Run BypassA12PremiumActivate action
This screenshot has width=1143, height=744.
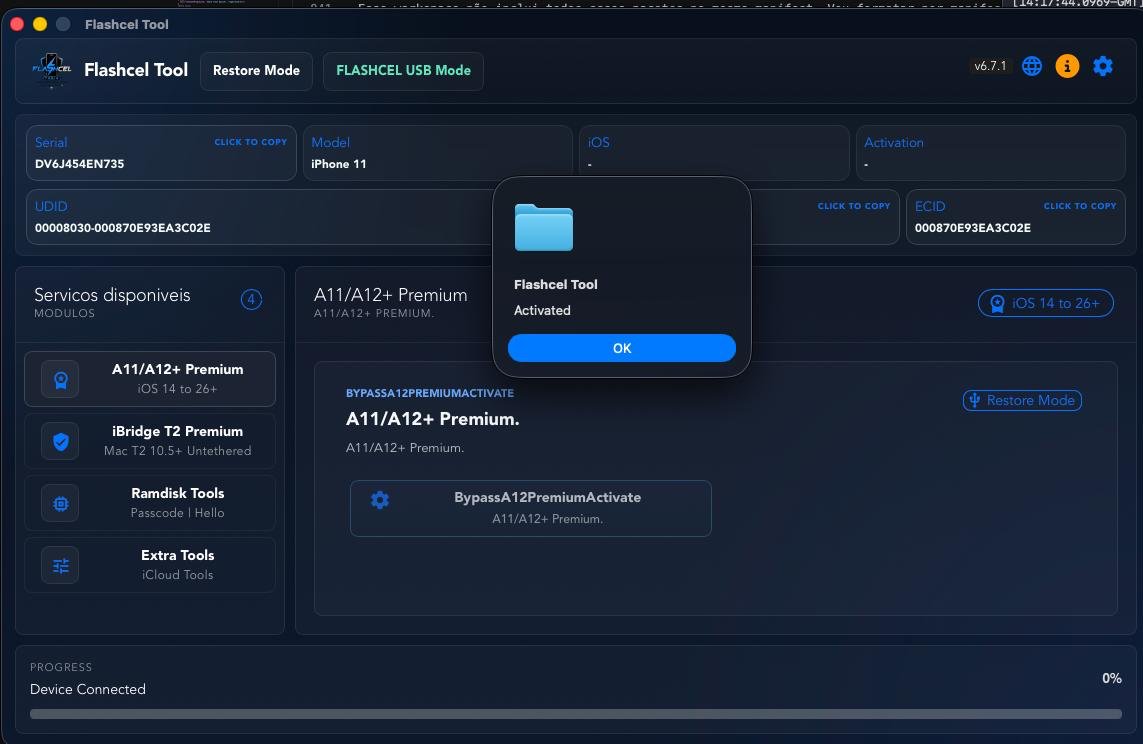pyautogui.click(x=531, y=508)
